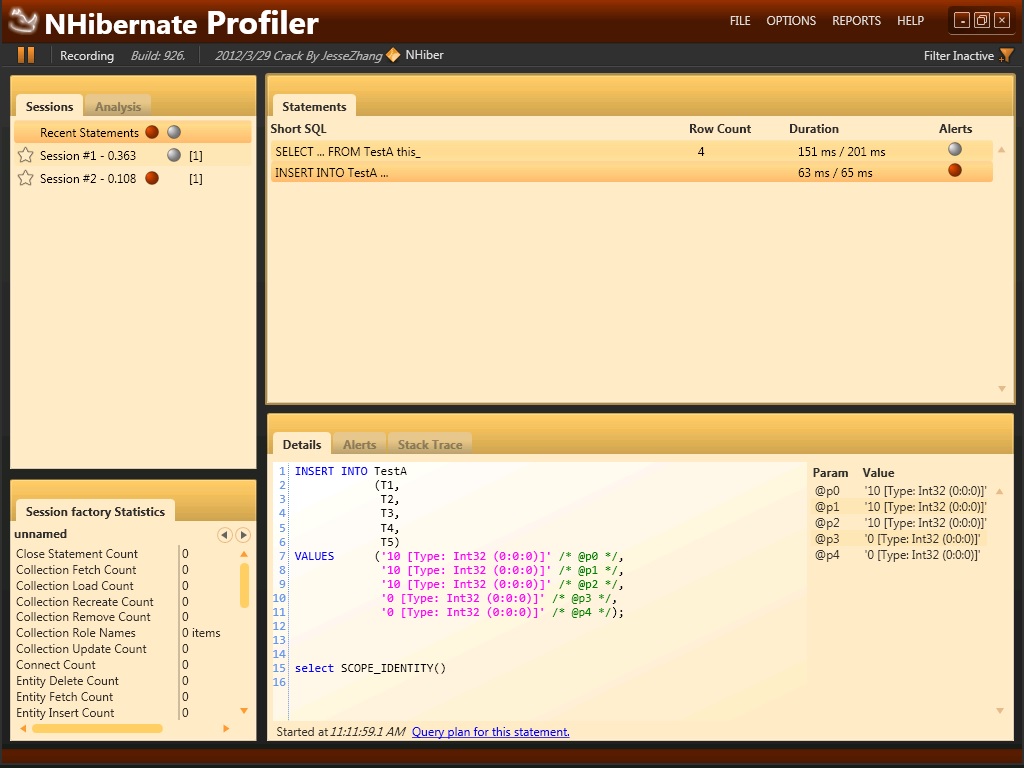Open the Stack Trace tab
Screen dimensions: 1024x768
[x=430, y=445]
